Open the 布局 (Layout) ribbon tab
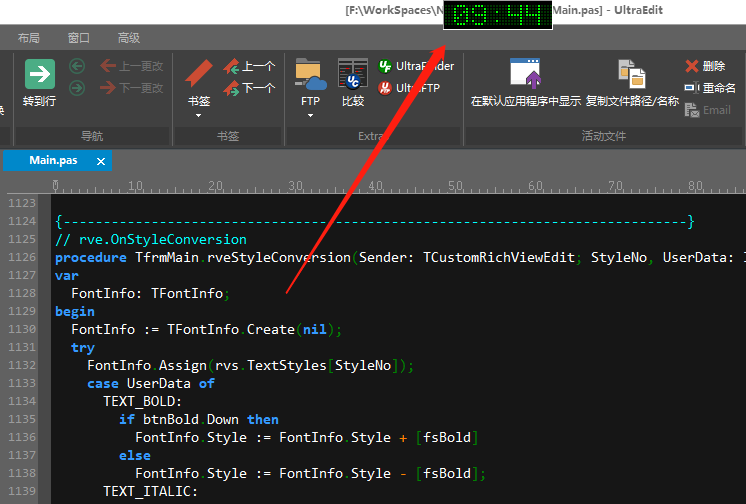The image size is (746, 504). 29,38
